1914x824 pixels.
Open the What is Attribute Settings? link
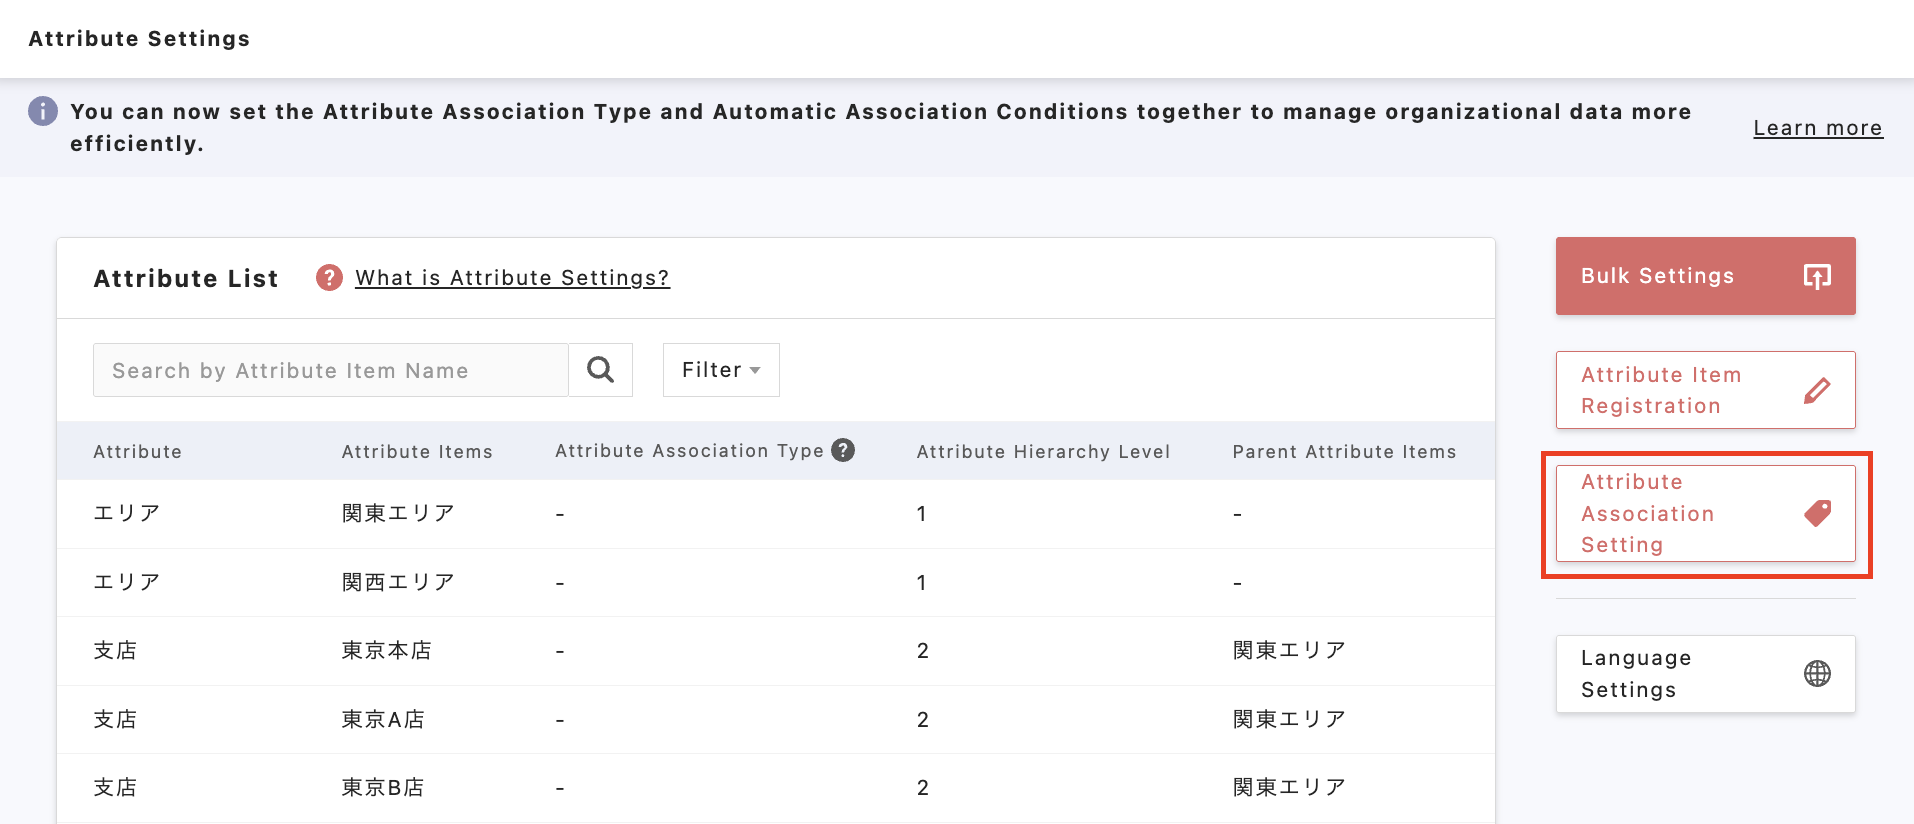[x=512, y=278]
